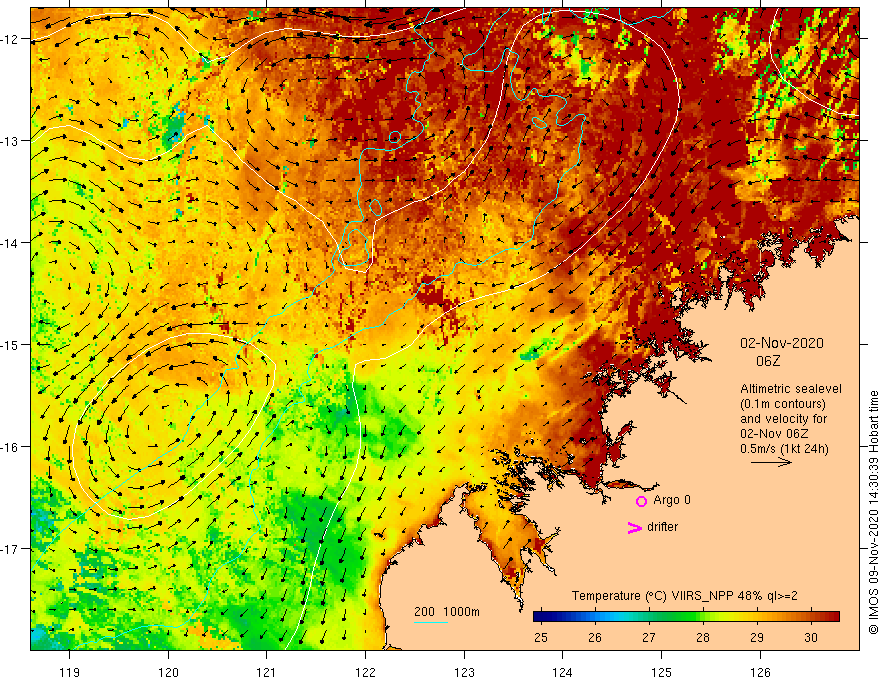Click longitude axis label 120

168,672
